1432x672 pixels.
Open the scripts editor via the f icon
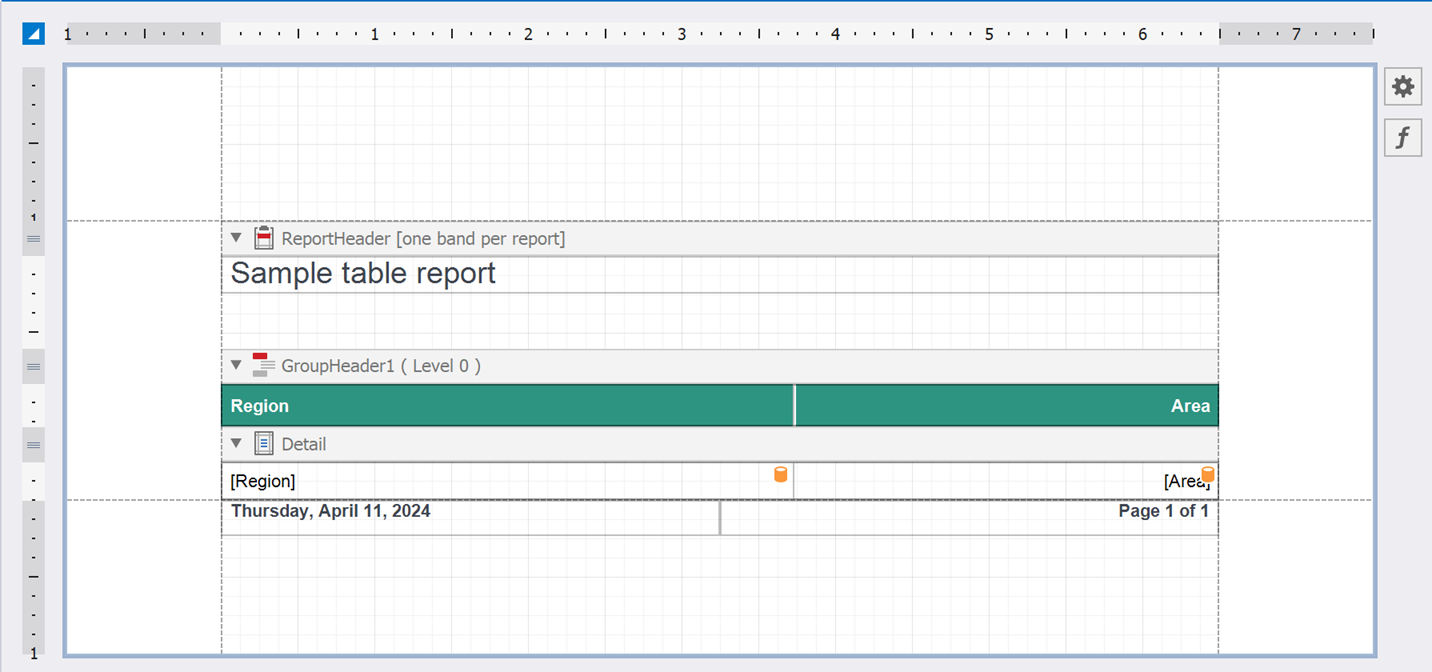(1402, 137)
